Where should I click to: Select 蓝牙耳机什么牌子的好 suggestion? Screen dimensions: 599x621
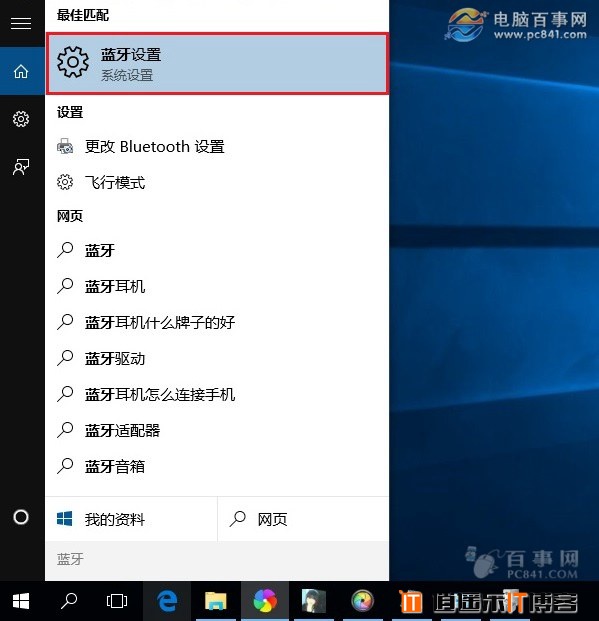pos(217,322)
